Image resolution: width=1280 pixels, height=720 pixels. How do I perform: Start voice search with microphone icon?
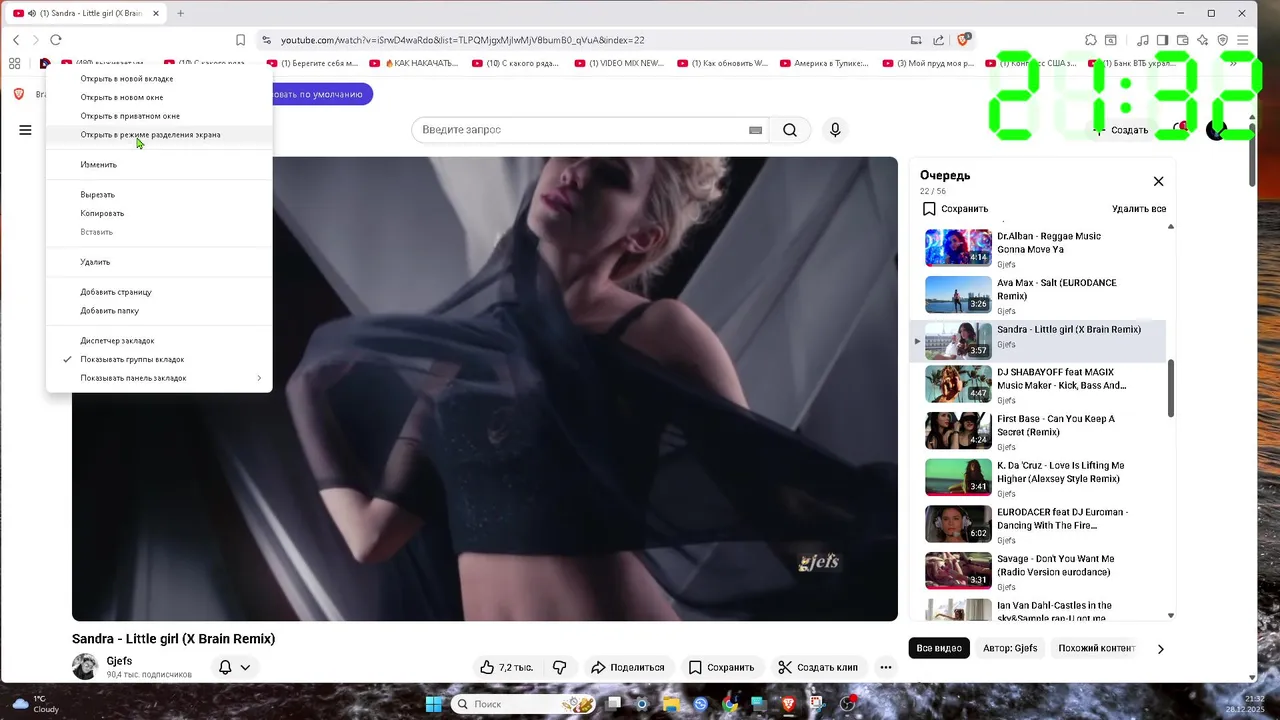835,130
